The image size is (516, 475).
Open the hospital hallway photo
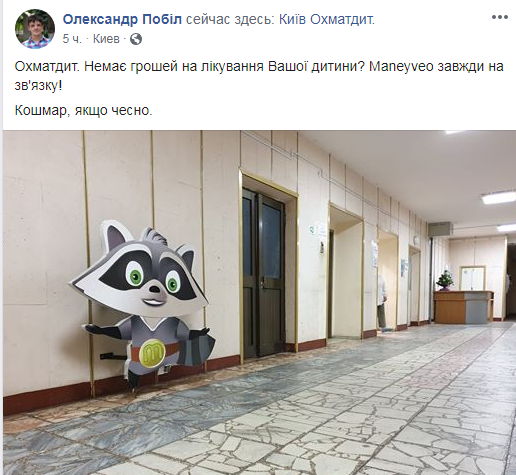(x=259, y=303)
